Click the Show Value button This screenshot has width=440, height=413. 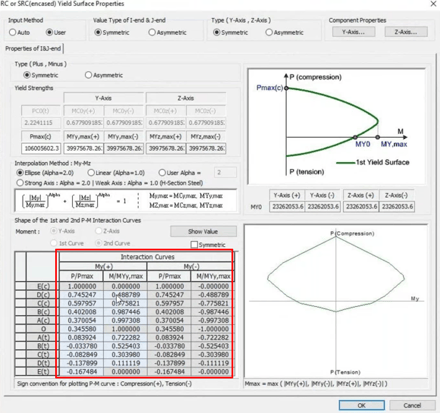click(203, 231)
